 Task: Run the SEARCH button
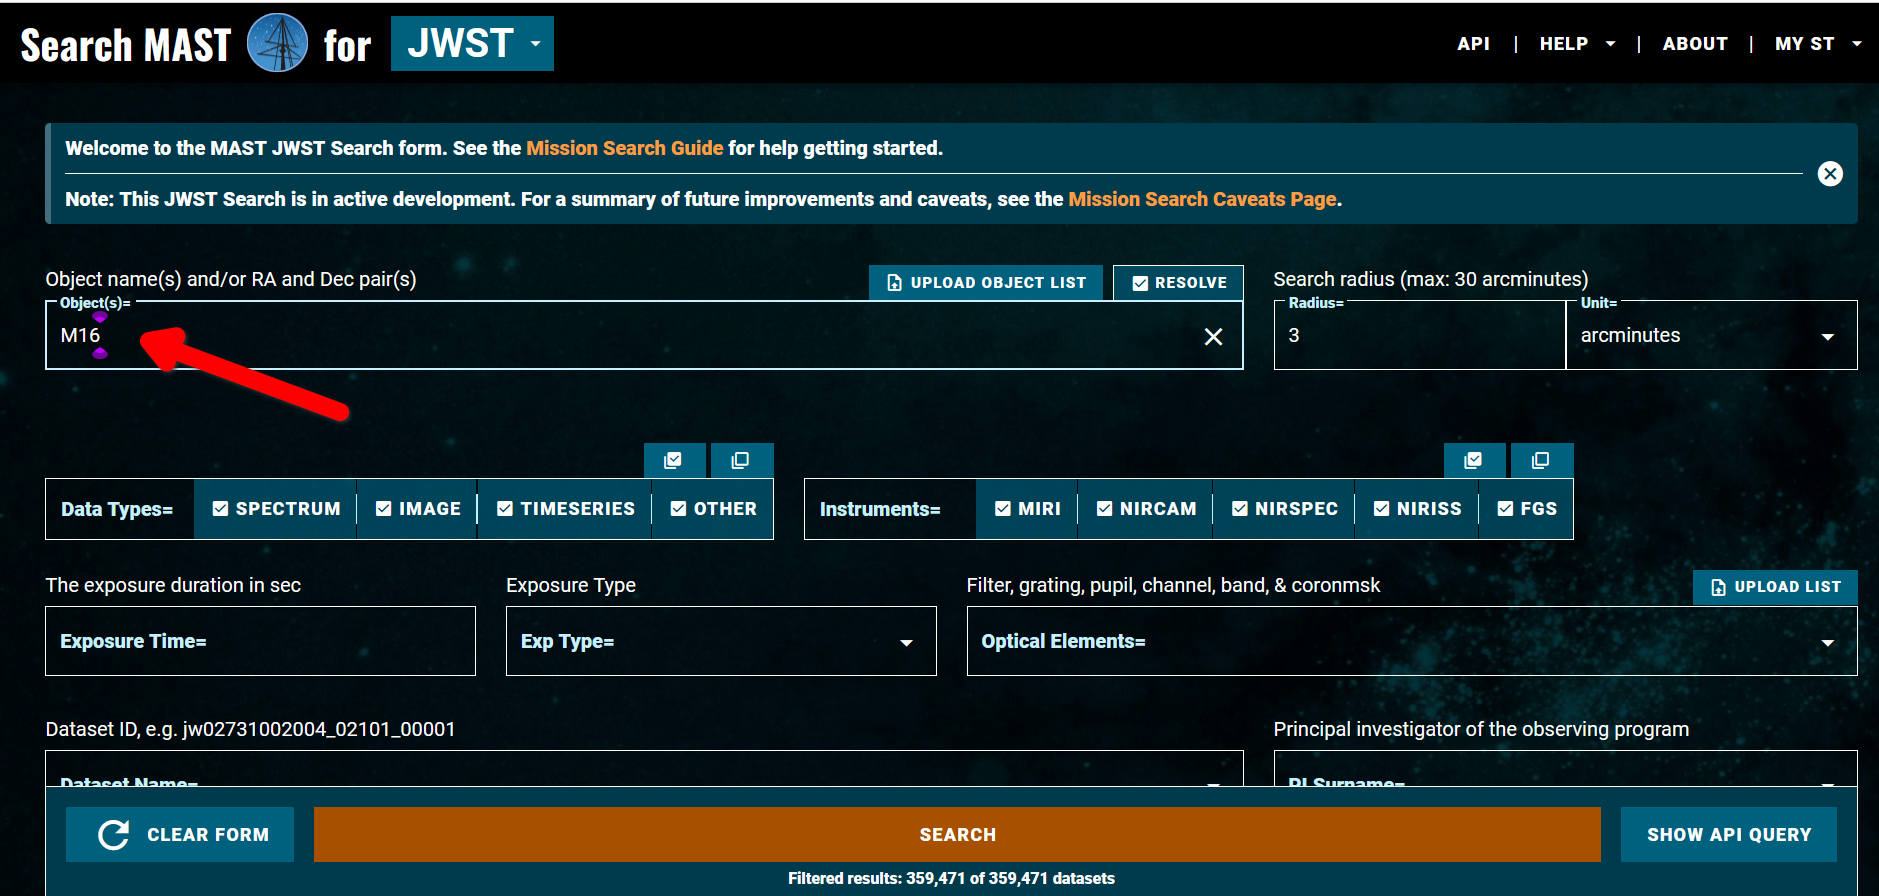pyautogui.click(x=957, y=834)
